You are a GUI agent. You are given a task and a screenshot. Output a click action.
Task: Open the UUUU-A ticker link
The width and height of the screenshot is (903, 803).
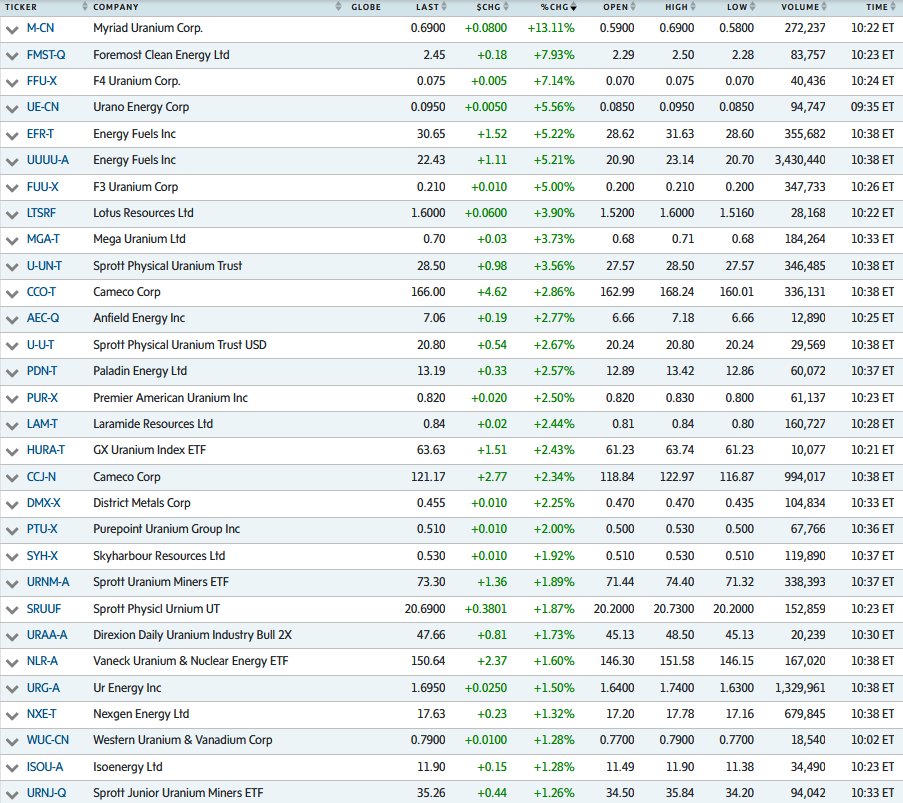(x=47, y=160)
